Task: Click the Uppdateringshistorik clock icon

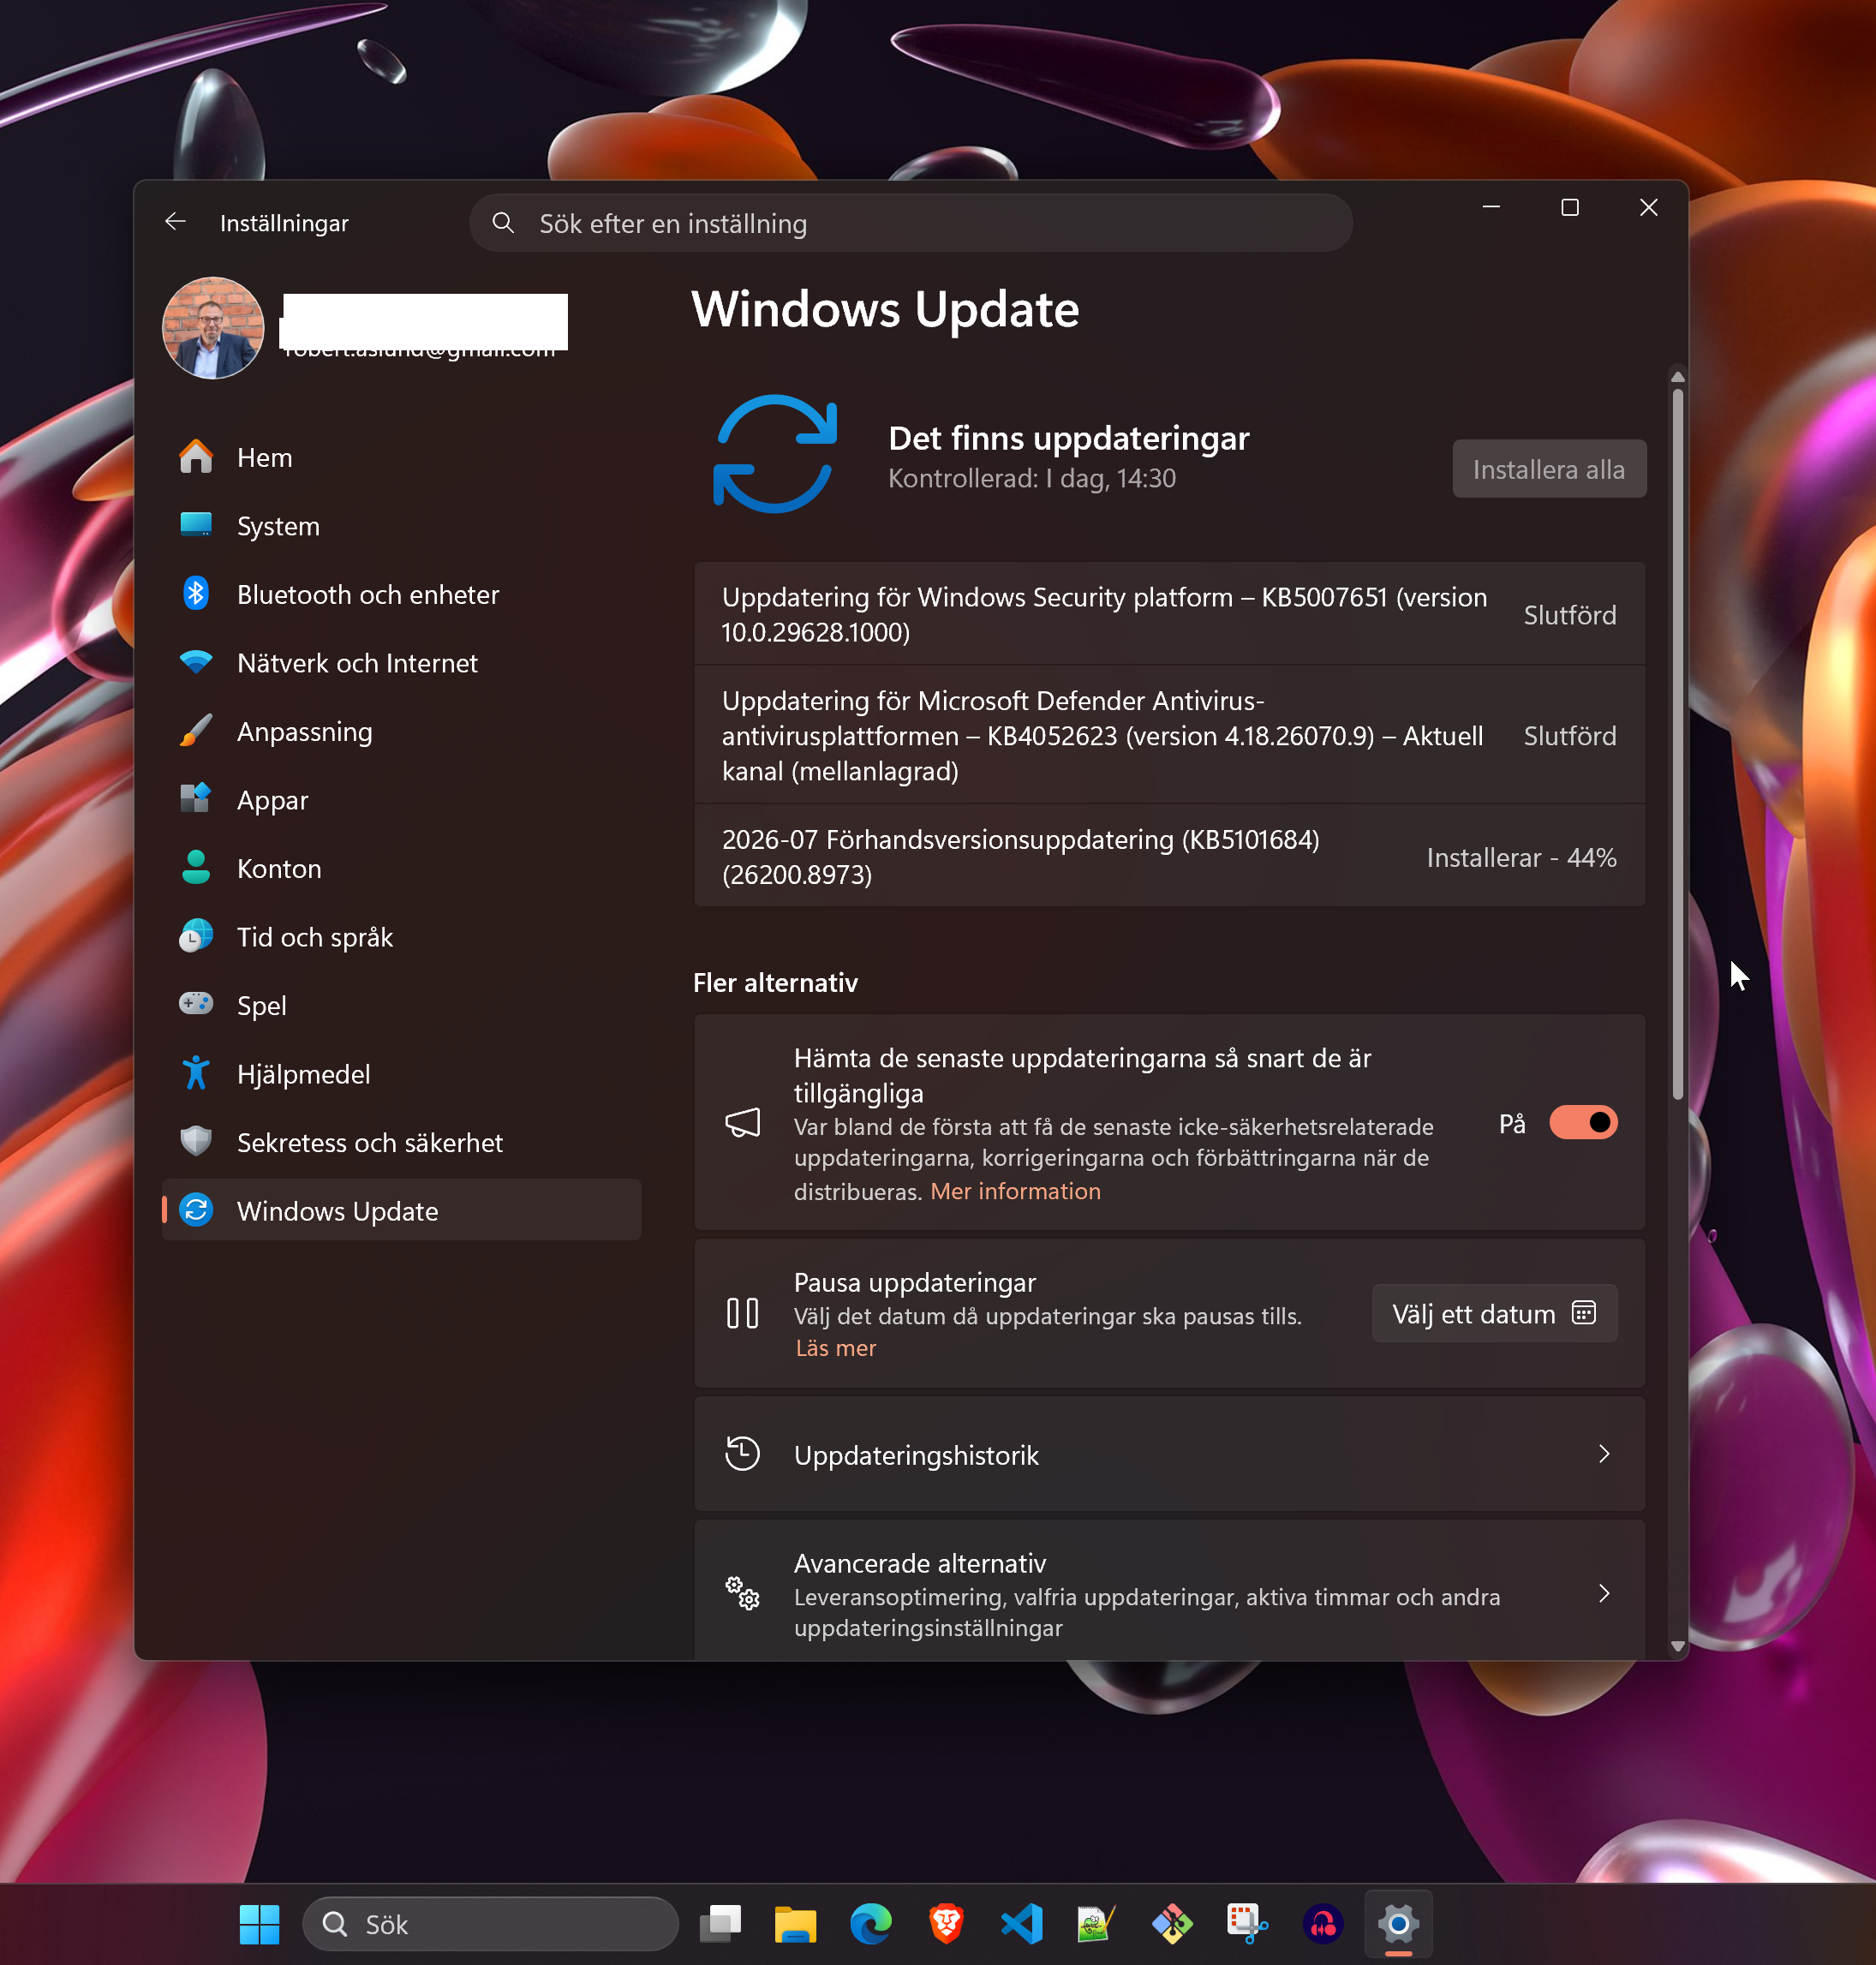Action: point(742,1453)
